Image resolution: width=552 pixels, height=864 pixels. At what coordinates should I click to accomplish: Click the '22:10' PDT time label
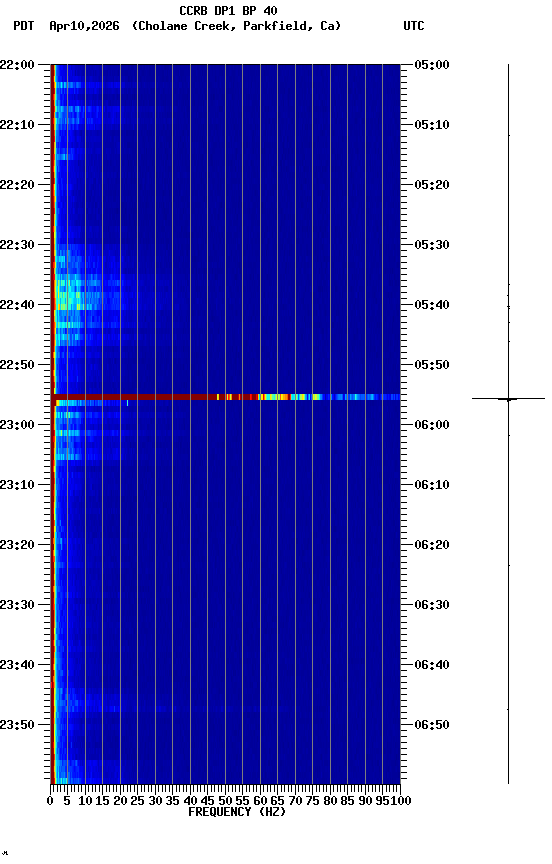tap(17, 125)
